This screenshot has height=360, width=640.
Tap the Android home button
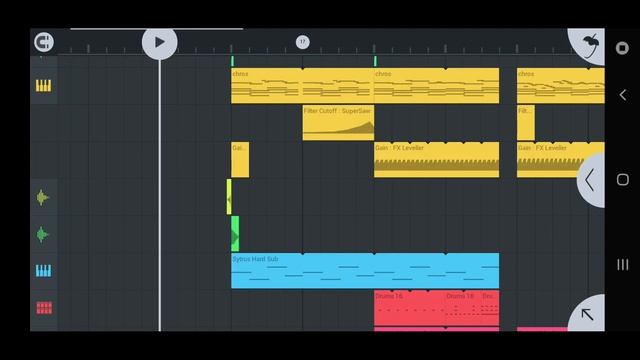coord(622,180)
